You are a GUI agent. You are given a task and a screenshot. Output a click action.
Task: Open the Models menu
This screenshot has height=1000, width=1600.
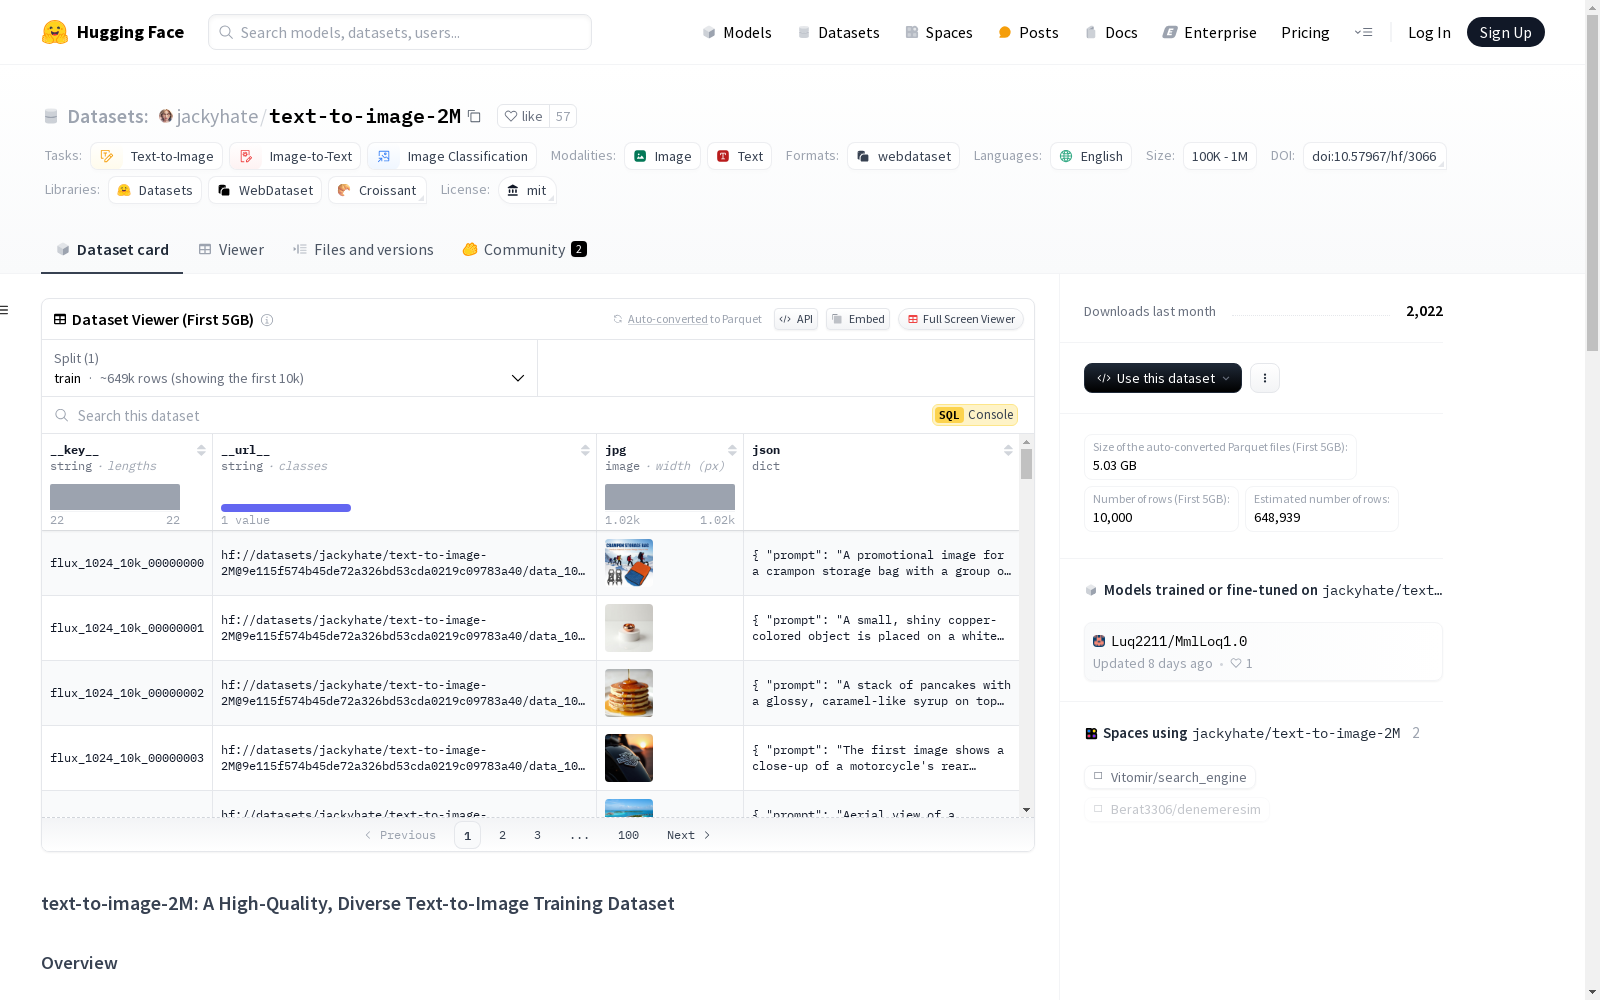click(737, 32)
